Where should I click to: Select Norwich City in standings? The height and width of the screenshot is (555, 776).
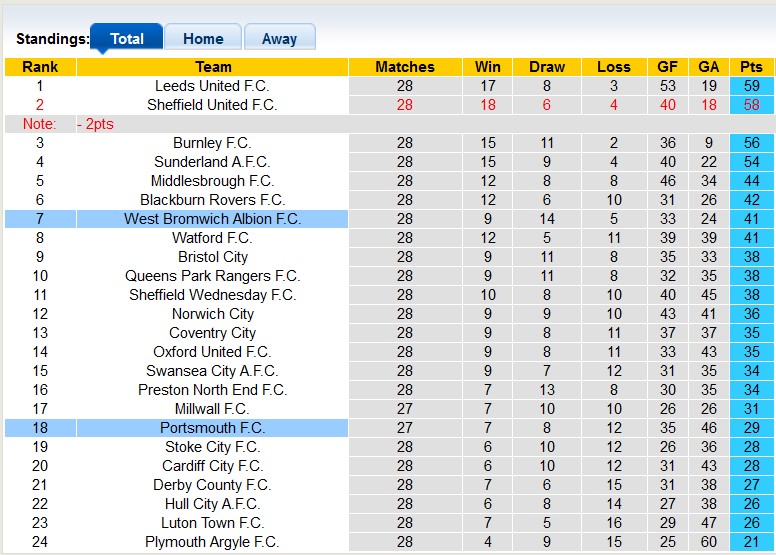click(x=212, y=314)
